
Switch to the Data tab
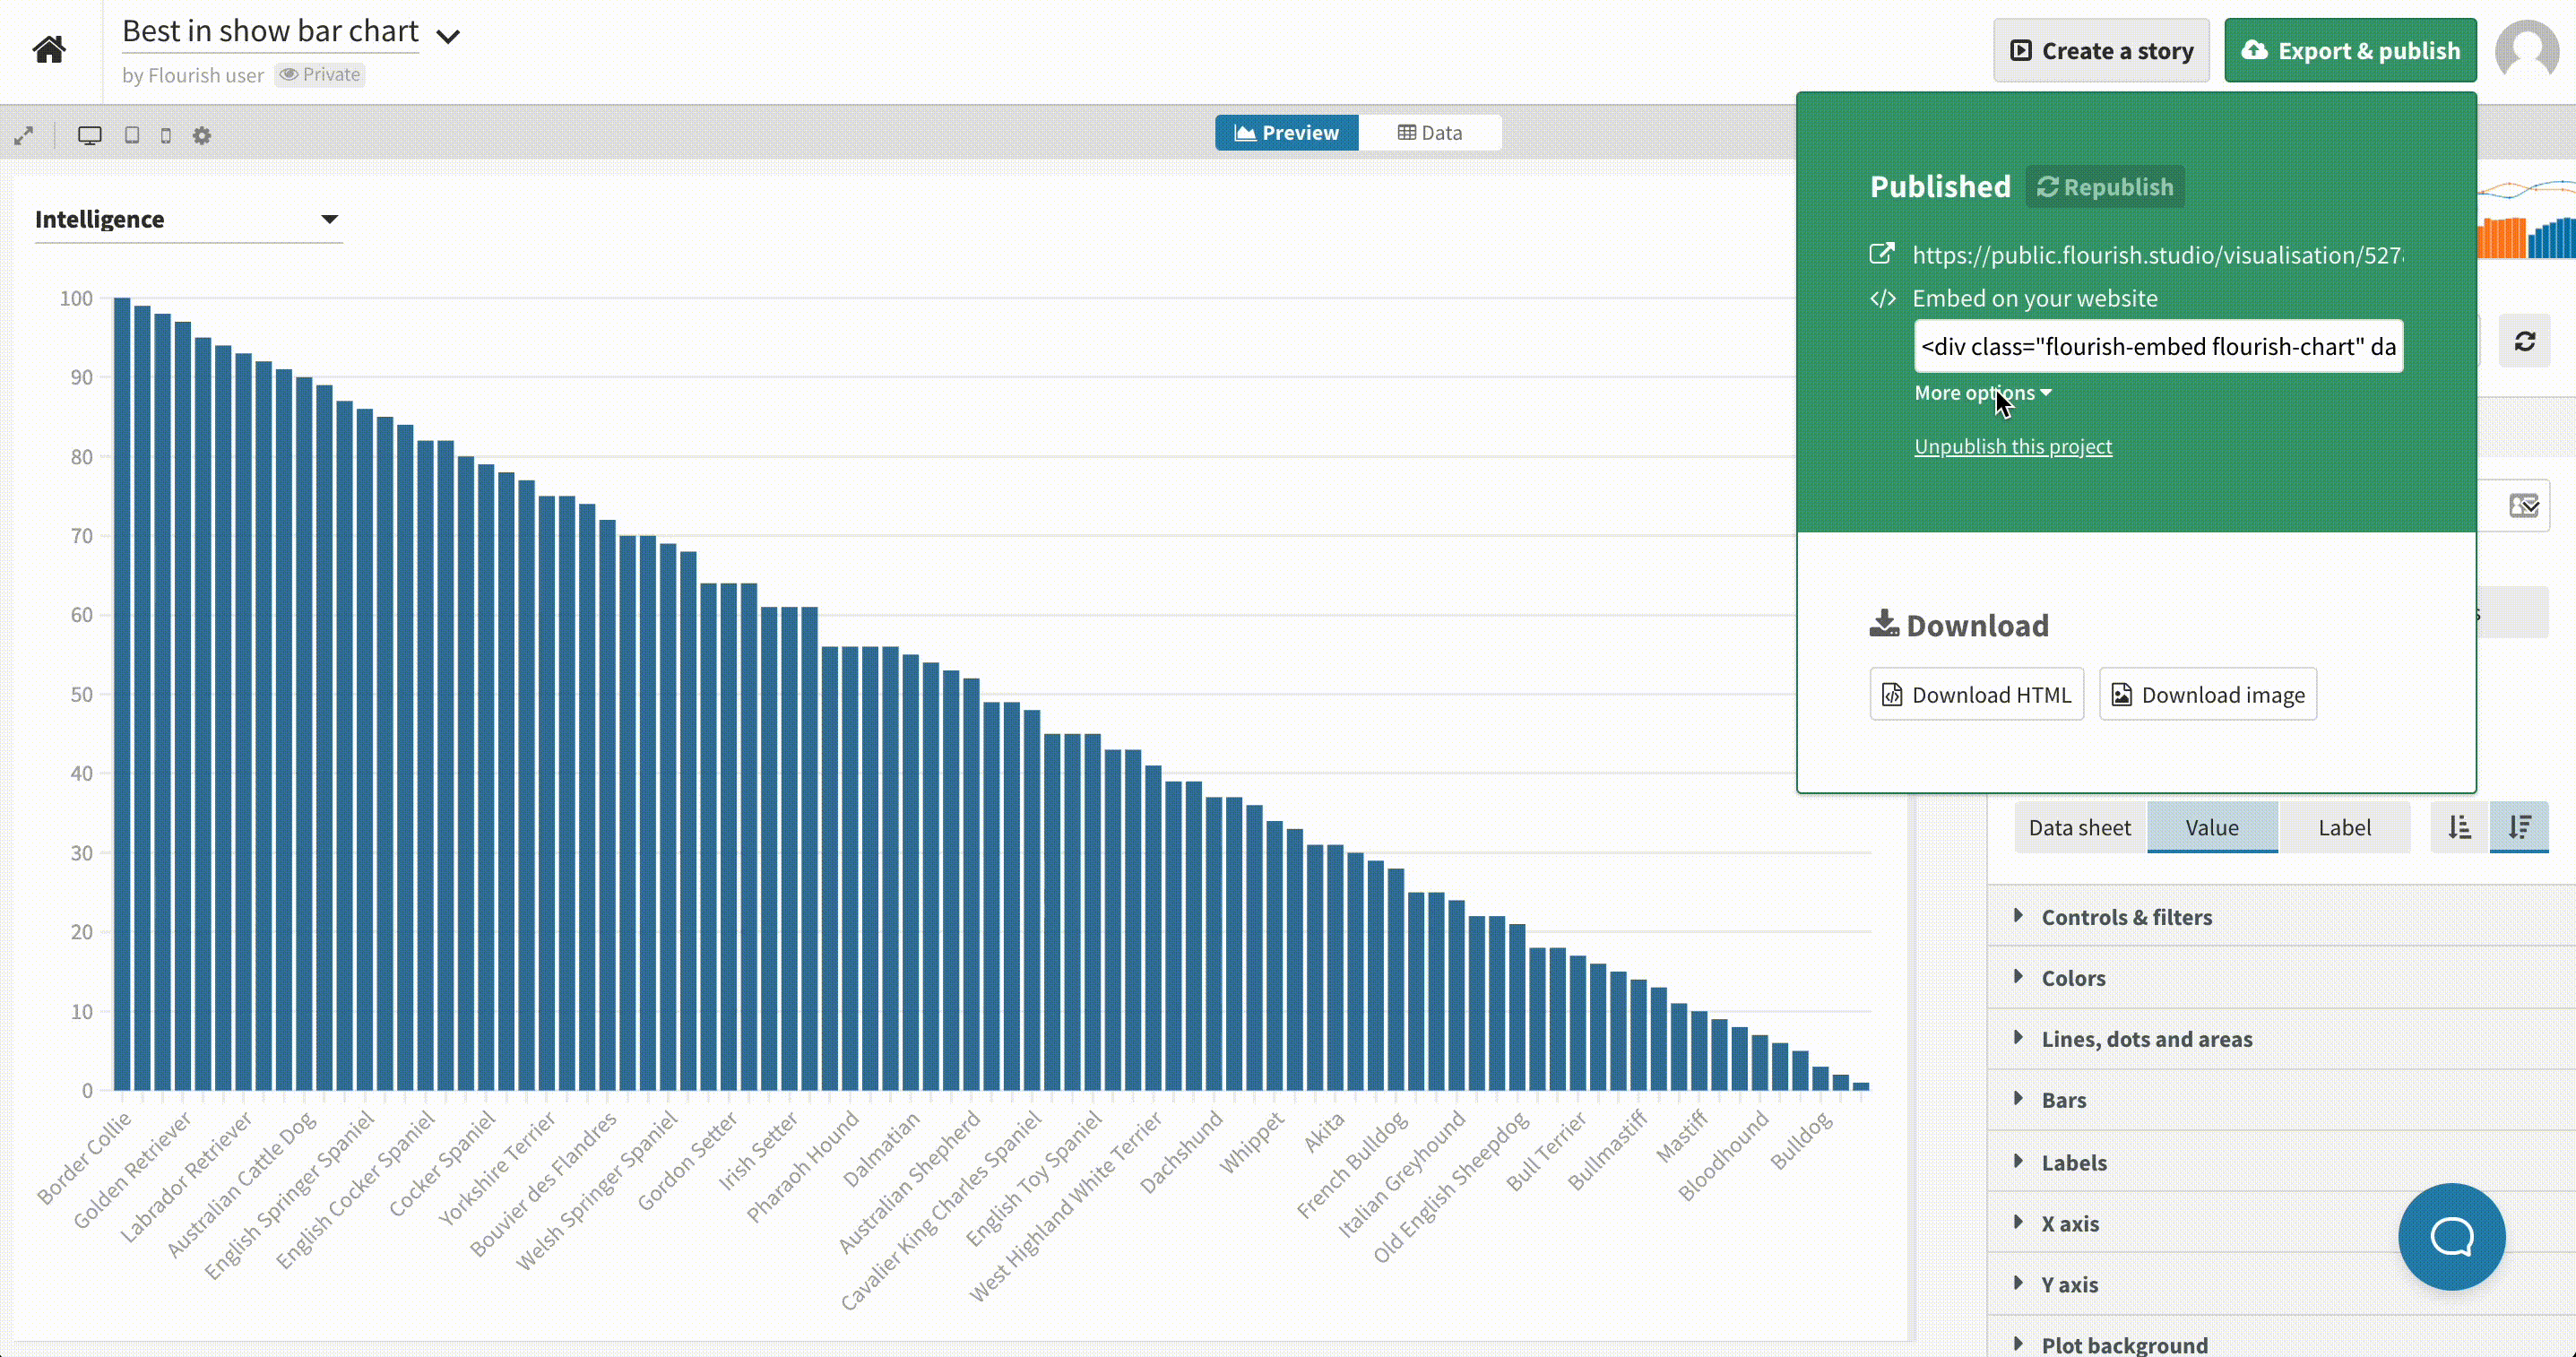(1430, 132)
